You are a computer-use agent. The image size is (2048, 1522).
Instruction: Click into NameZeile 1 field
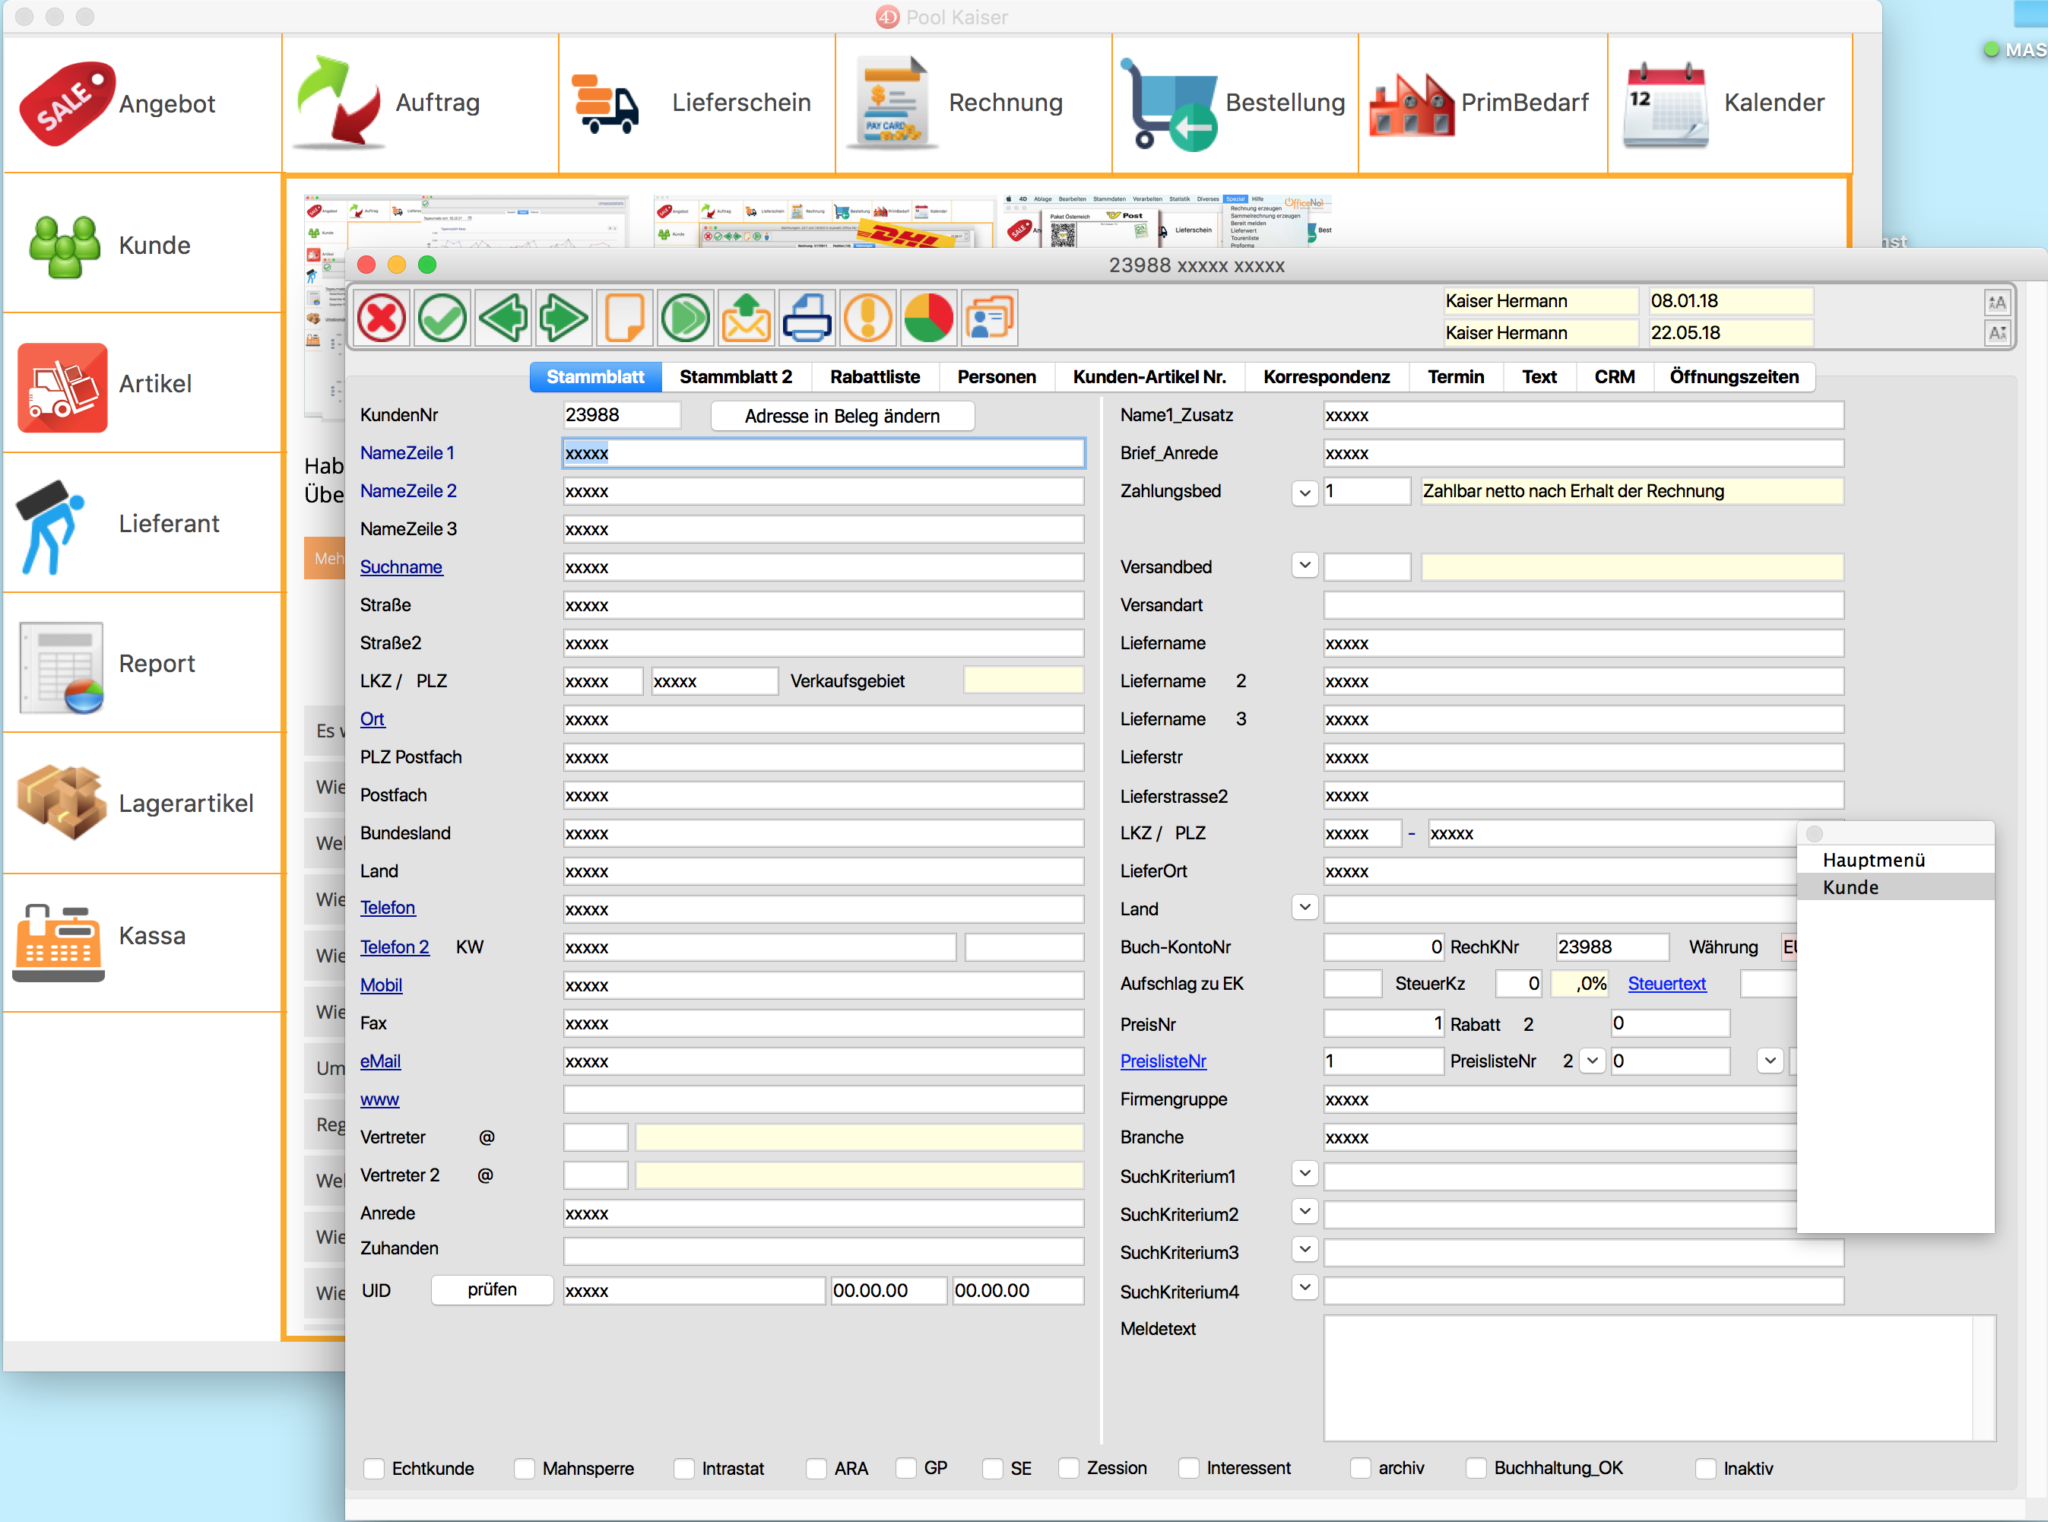click(x=823, y=453)
